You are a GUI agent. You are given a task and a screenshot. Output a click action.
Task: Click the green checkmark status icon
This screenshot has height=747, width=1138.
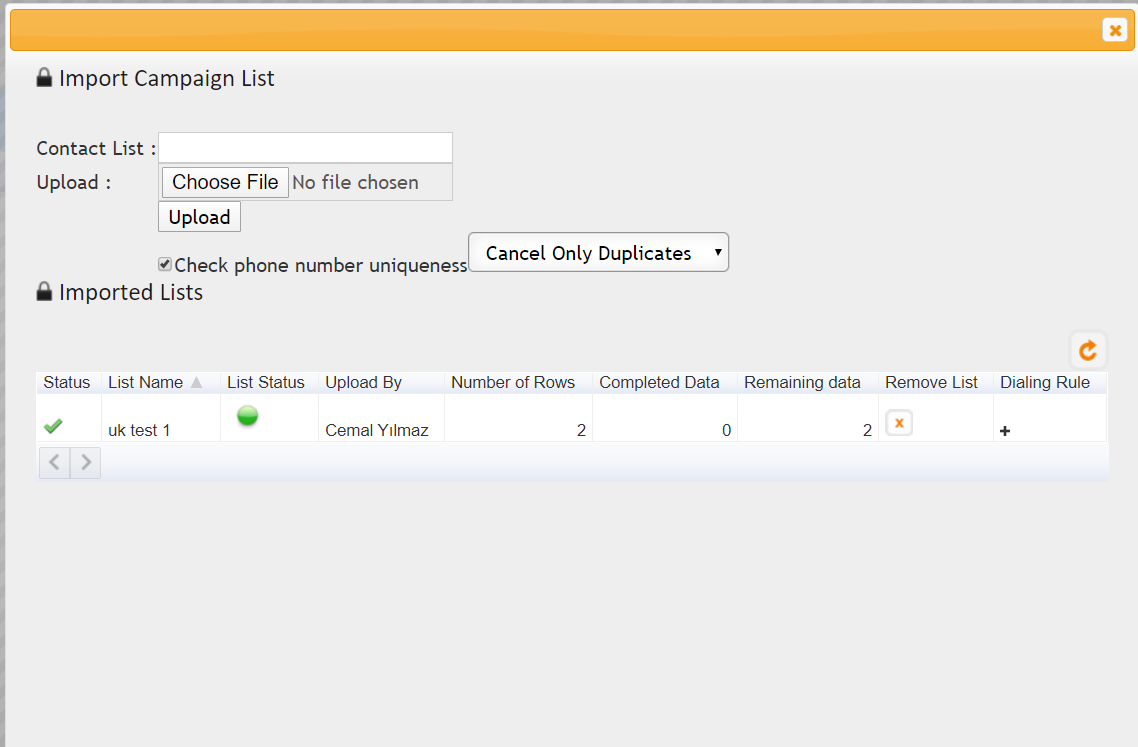coord(53,426)
